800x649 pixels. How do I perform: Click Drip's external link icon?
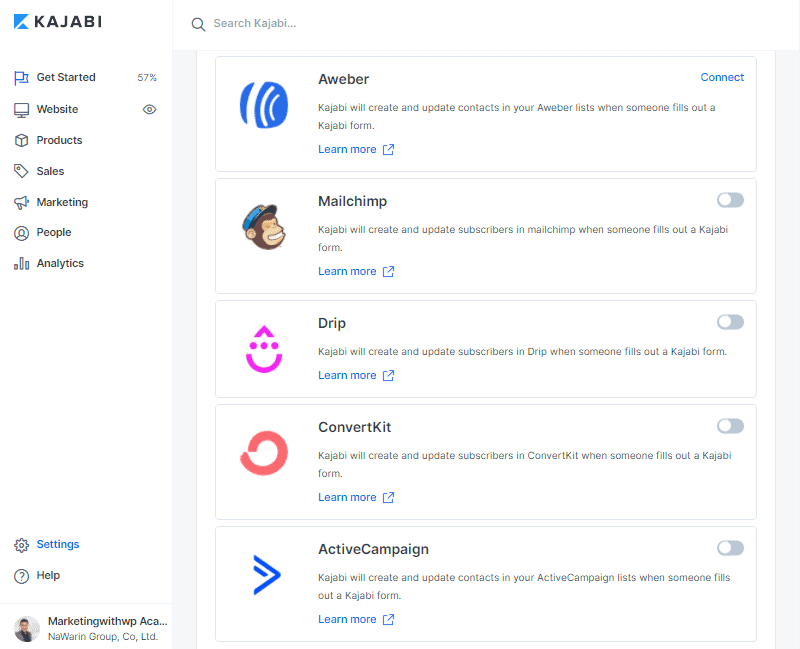(388, 376)
